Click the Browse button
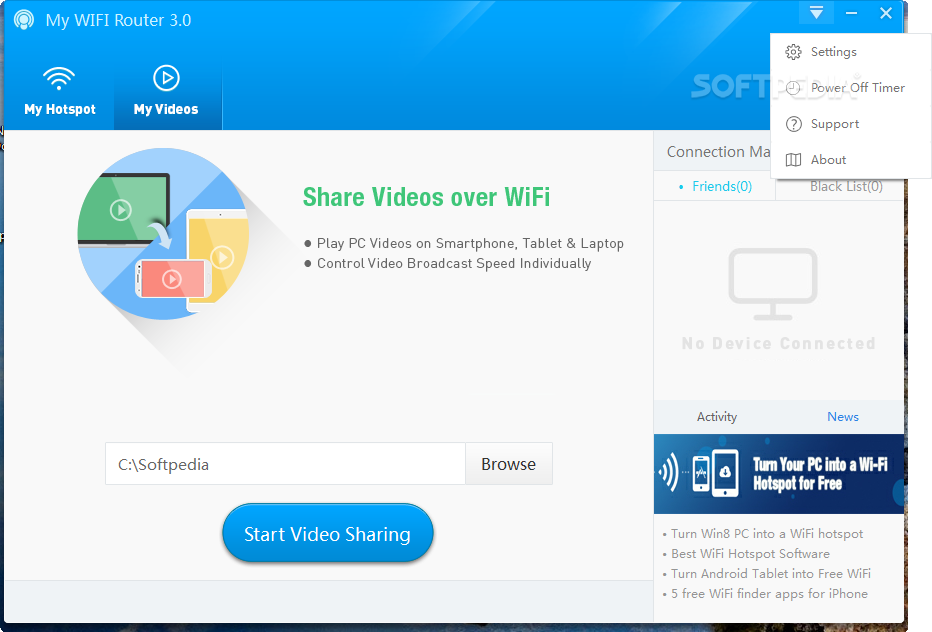 click(x=509, y=464)
